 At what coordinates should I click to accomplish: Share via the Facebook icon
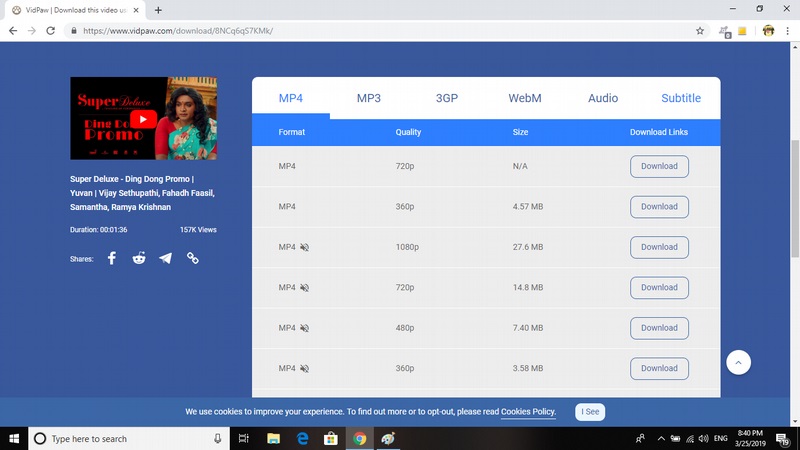coord(112,258)
